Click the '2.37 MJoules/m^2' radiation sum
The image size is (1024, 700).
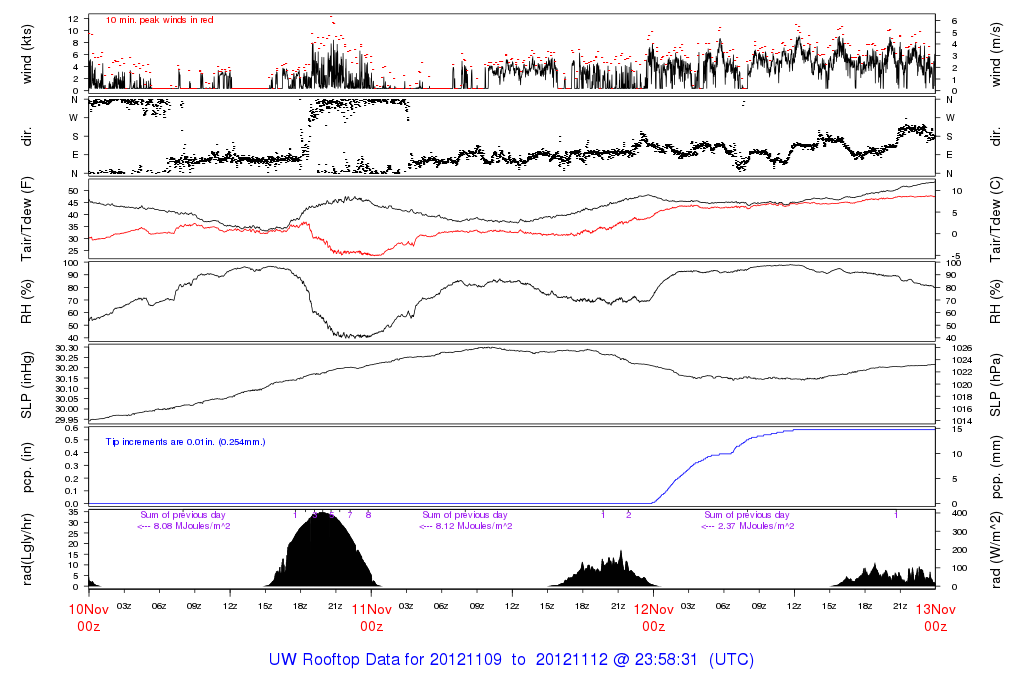pyautogui.click(x=756, y=526)
